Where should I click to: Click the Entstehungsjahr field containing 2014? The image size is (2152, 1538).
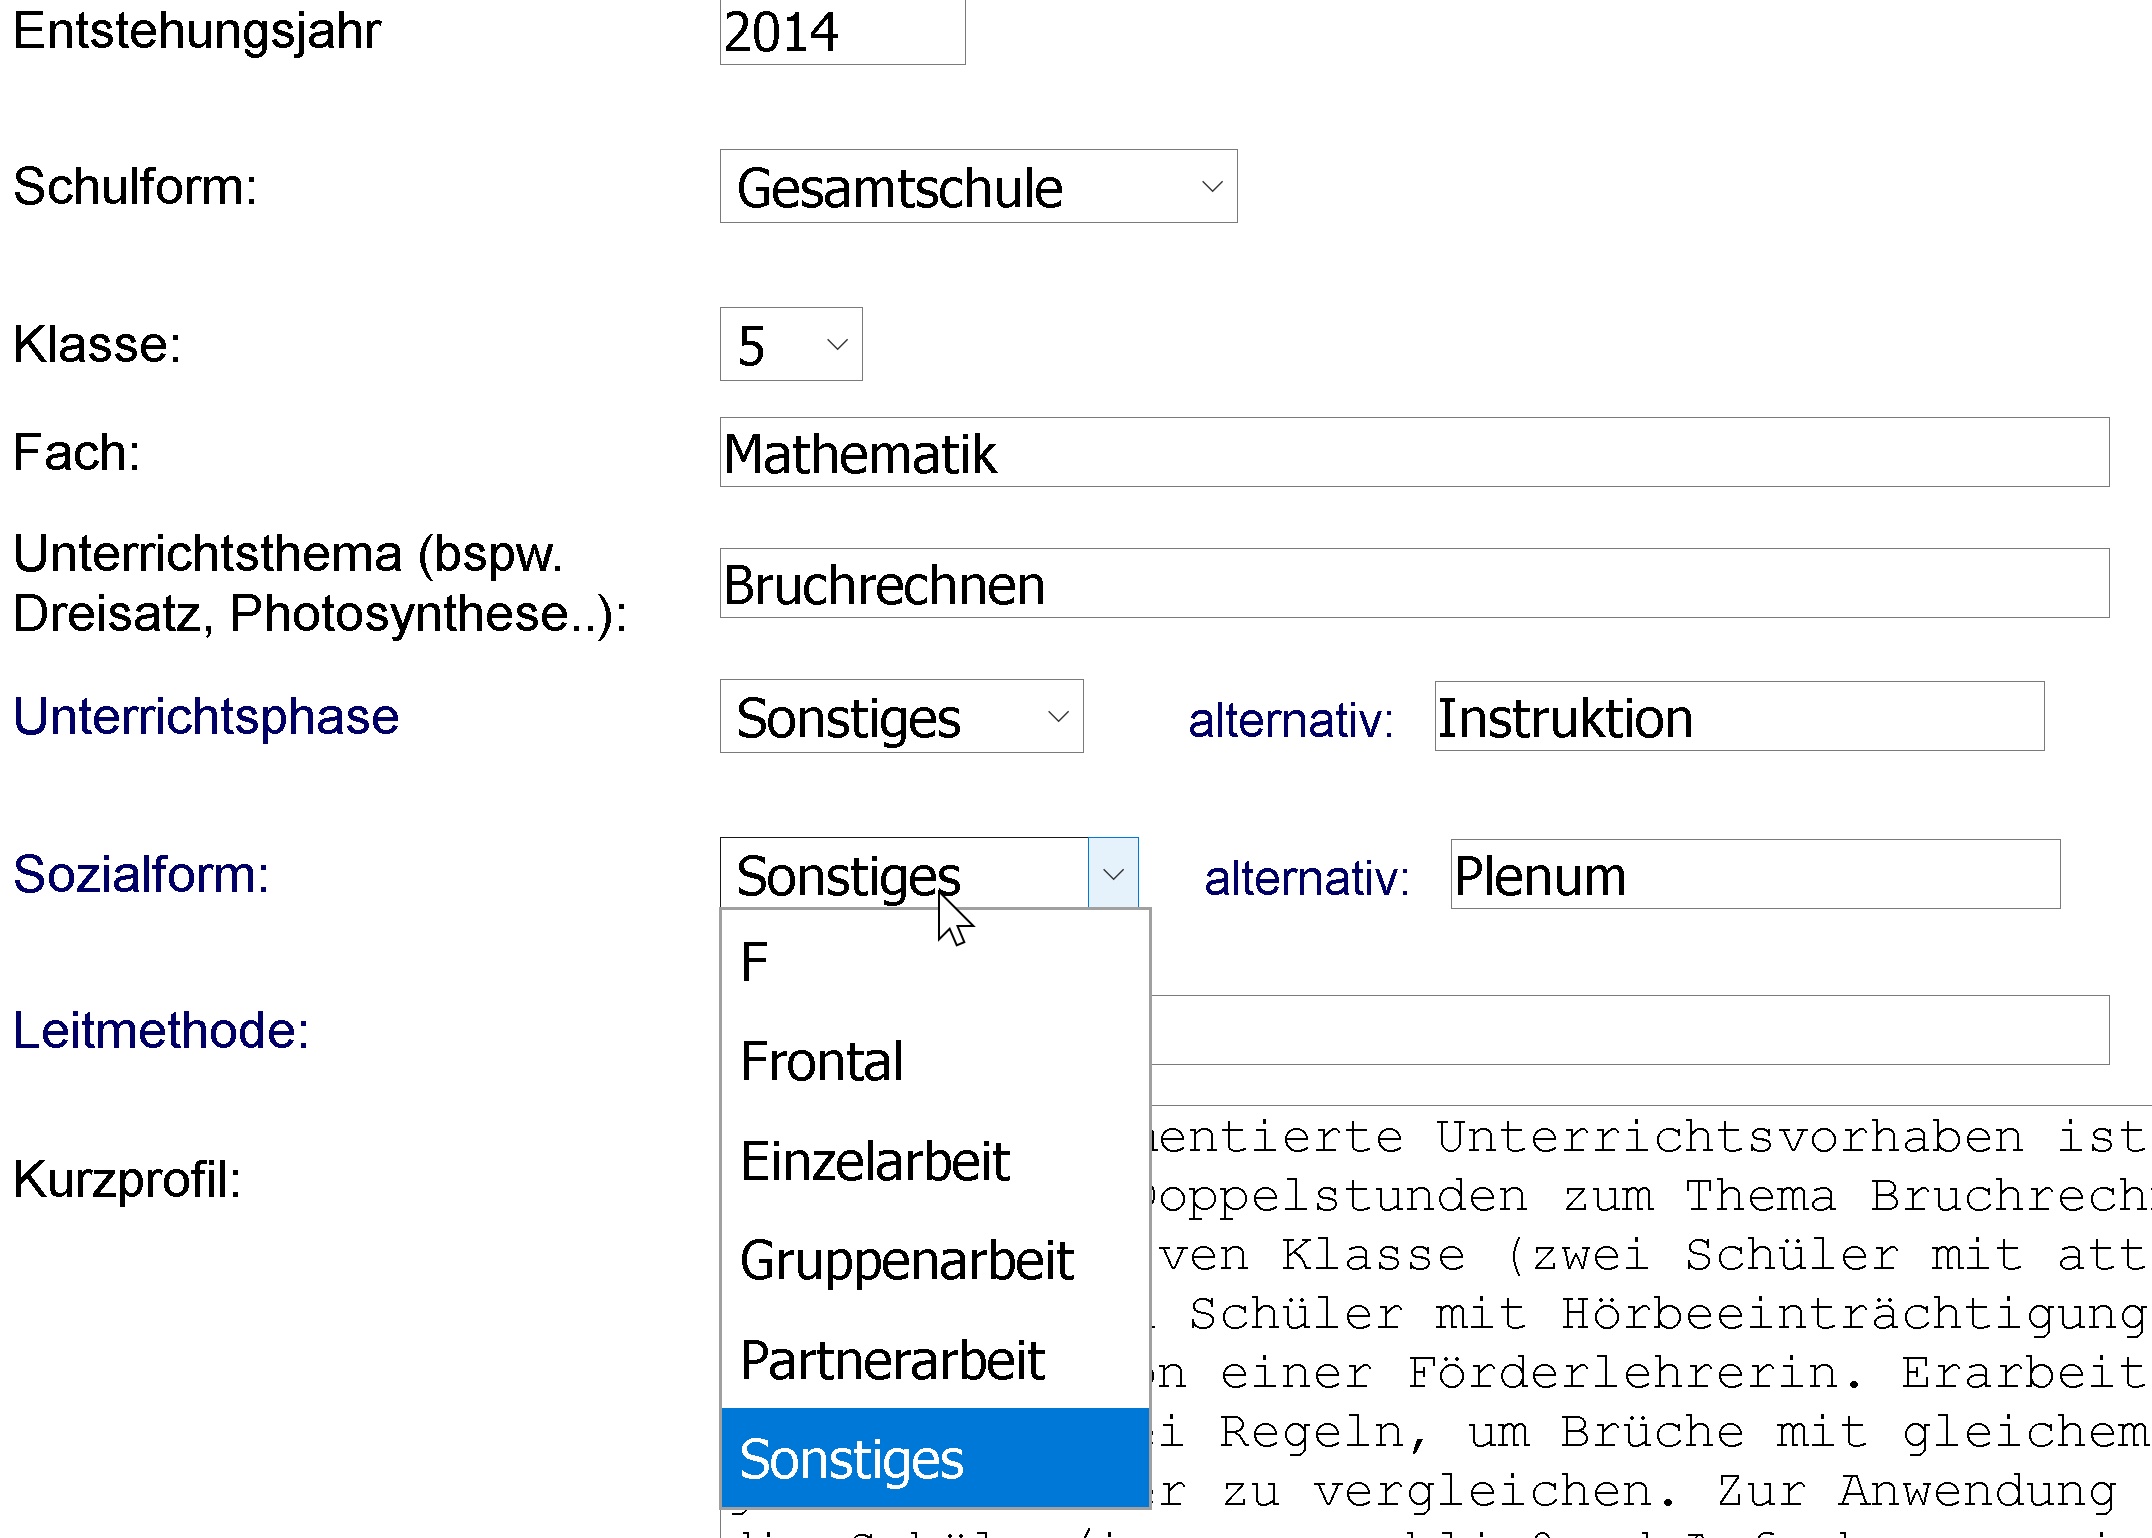[842, 32]
